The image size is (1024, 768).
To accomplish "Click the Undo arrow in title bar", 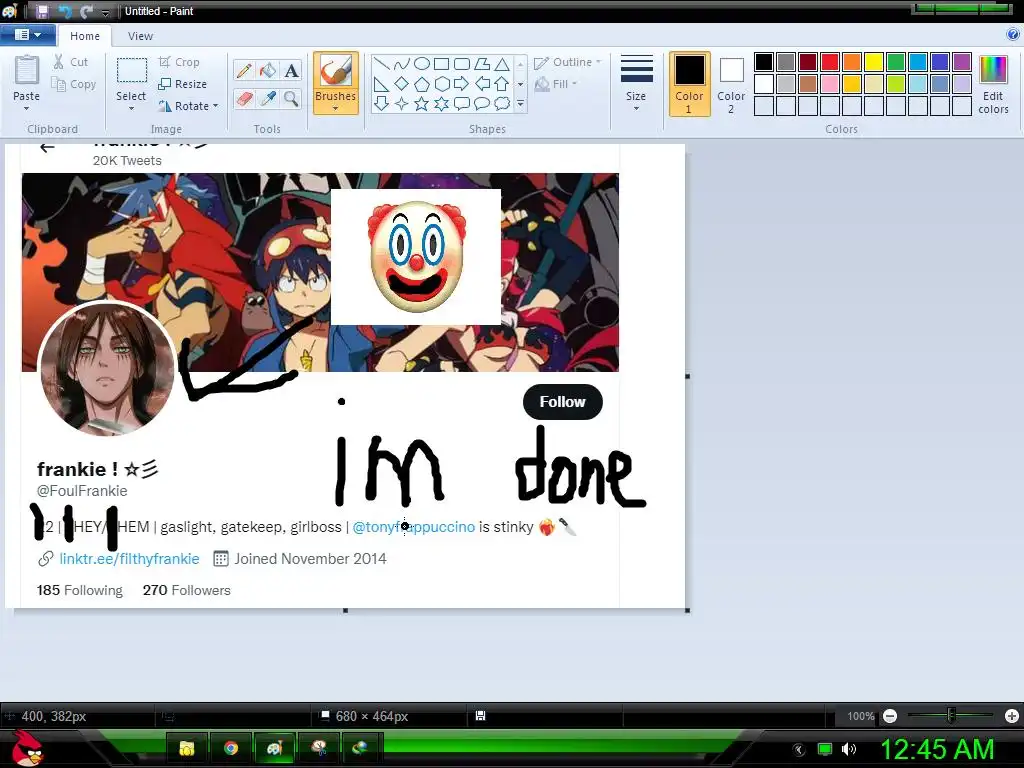I will [x=65, y=11].
